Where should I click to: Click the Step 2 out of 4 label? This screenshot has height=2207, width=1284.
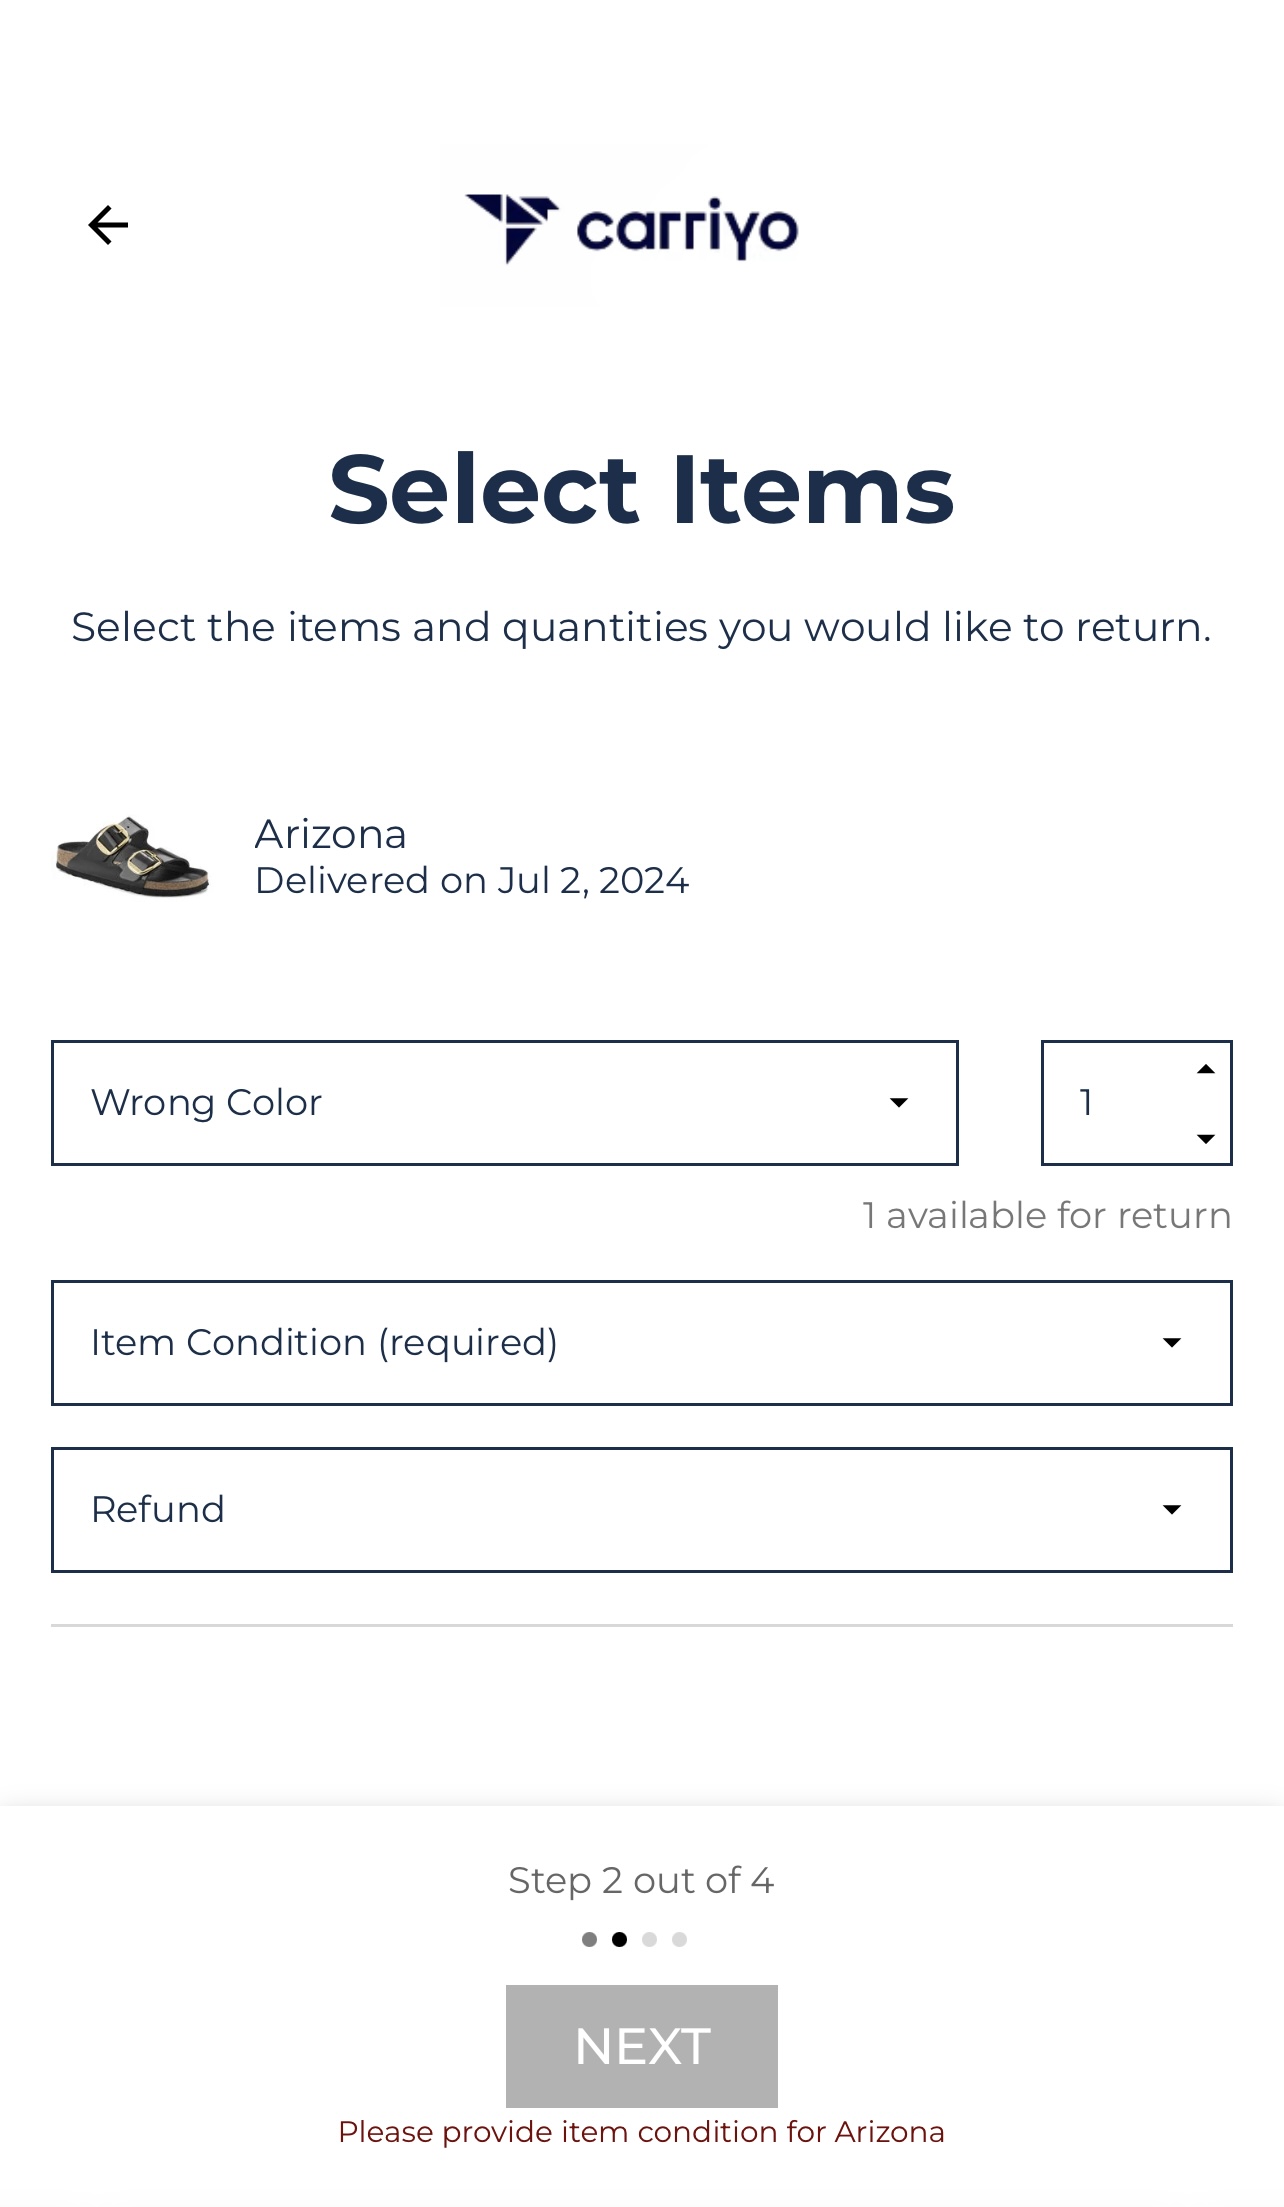pyautogui.click(x=641, y=1881)
